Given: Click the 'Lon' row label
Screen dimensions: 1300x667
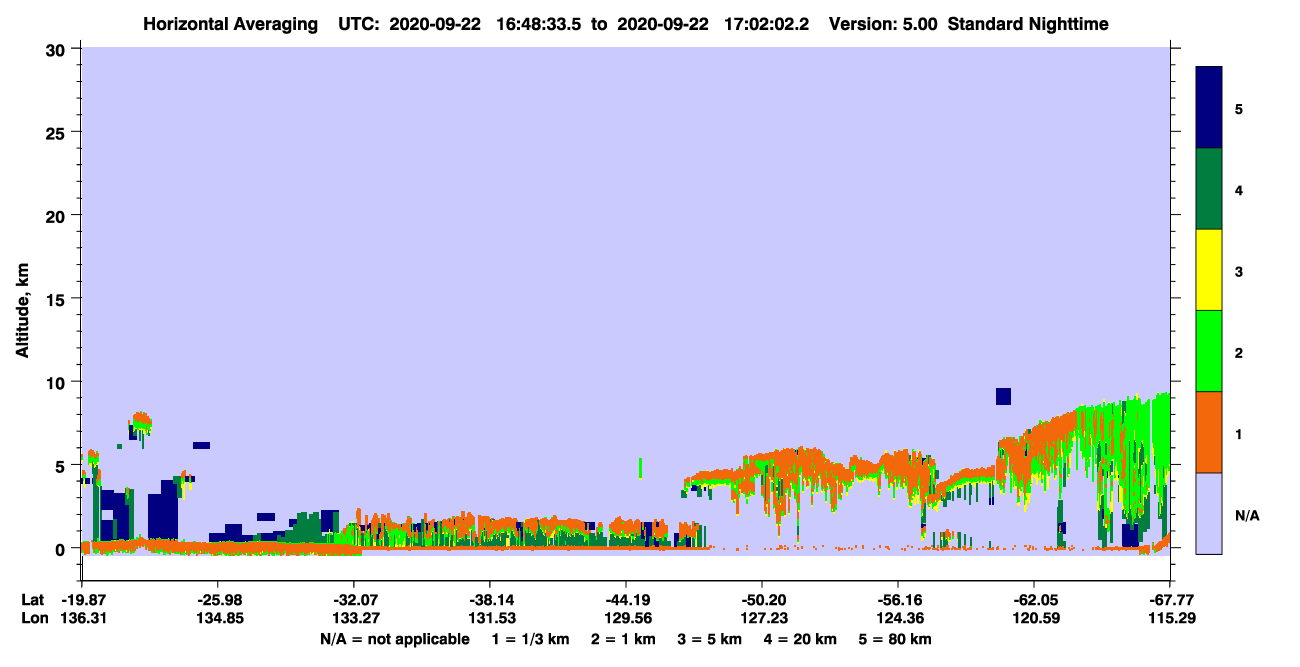Looking at the screenshot, I should click(33, 618).
